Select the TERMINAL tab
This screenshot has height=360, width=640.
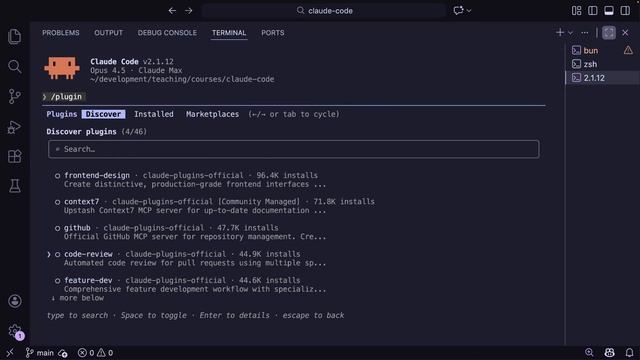pyautogui.click(x=229, y=33)
